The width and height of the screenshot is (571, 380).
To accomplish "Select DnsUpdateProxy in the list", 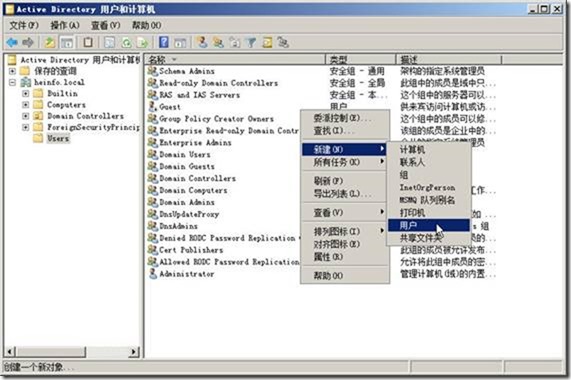I will (x=189, y=214).
